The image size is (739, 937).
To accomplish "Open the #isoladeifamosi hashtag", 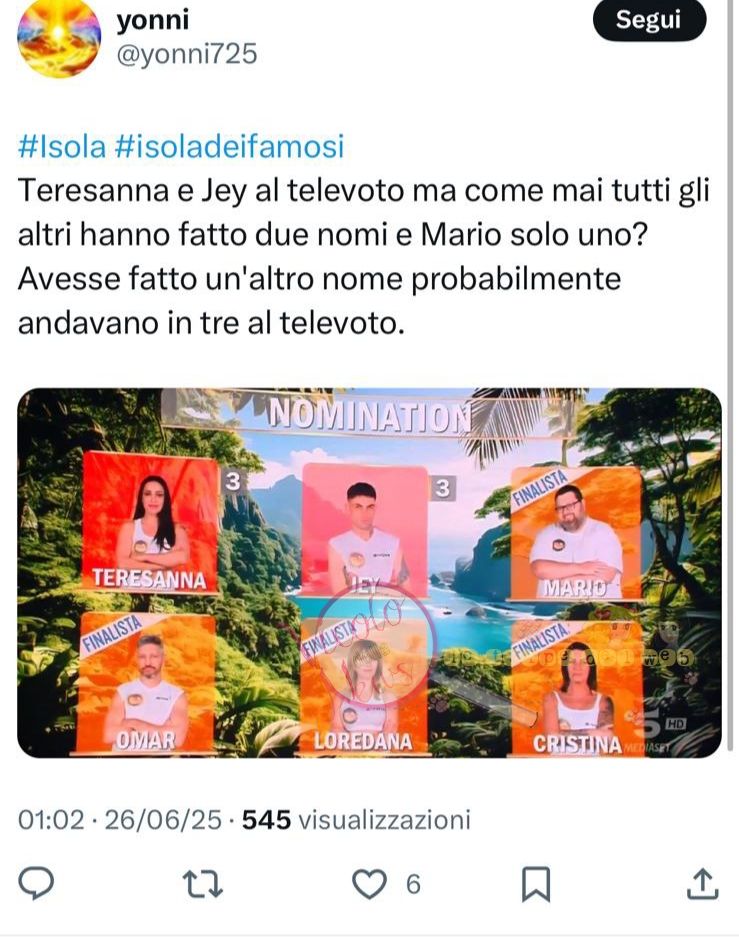I will [x=229, y=146].
